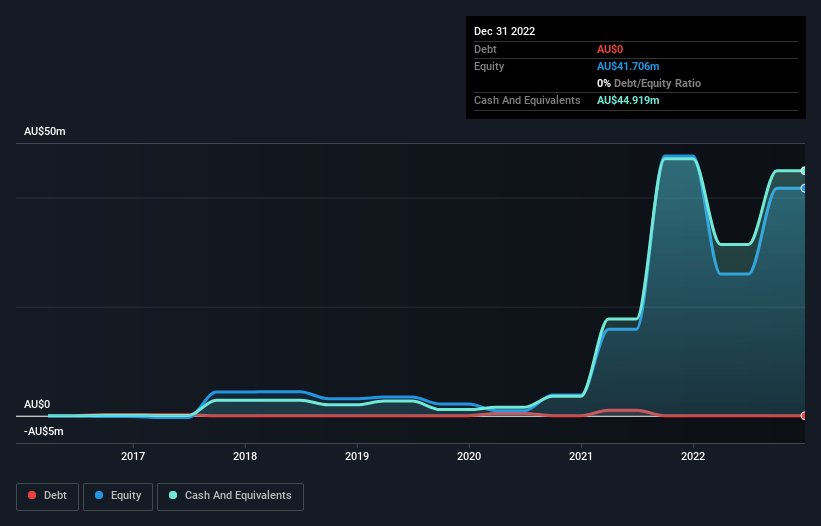821x526 pixels.
Task: Toggle Cash And Equivalents legend button
Action: pos(230,496)
